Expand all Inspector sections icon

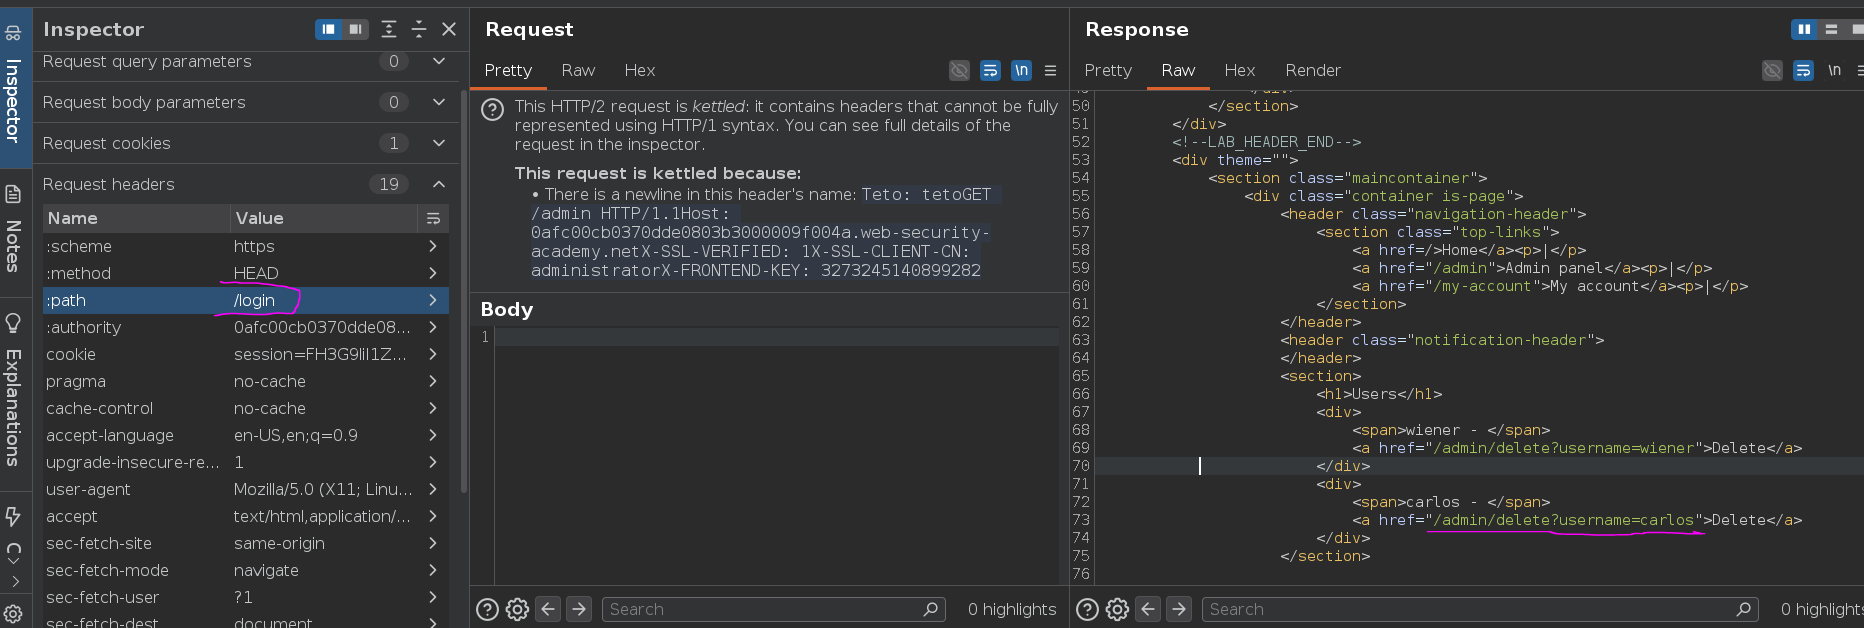tap(389, 29)
